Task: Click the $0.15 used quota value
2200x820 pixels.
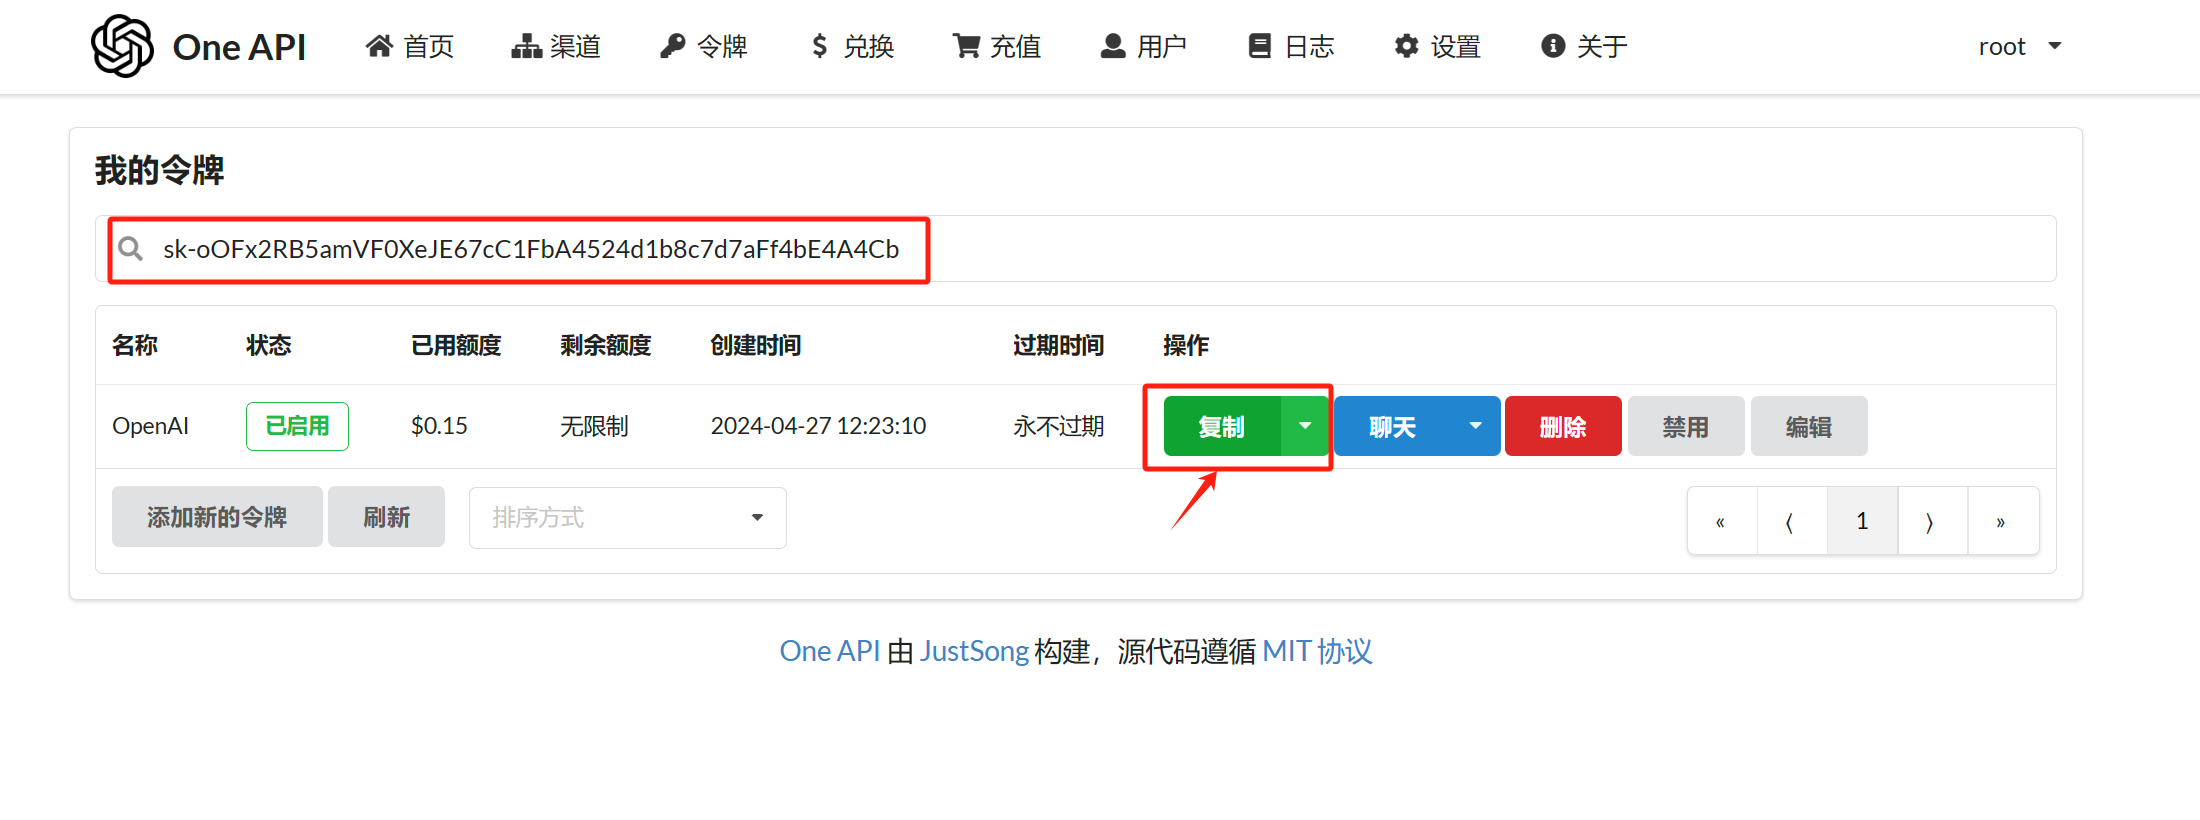Action: pos(439,426)
